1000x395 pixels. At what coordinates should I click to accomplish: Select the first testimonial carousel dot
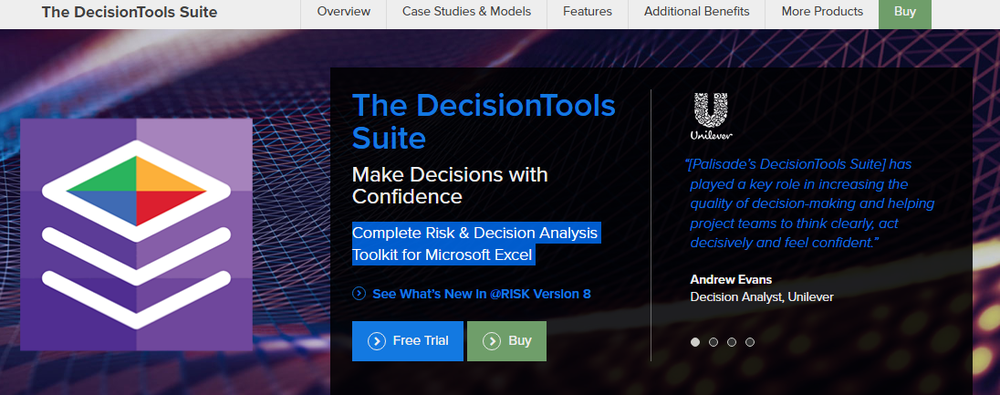click(x=695, y=342)
